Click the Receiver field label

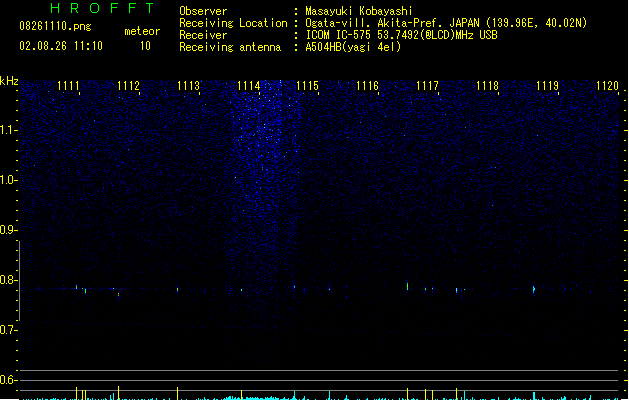pos(203,35)
